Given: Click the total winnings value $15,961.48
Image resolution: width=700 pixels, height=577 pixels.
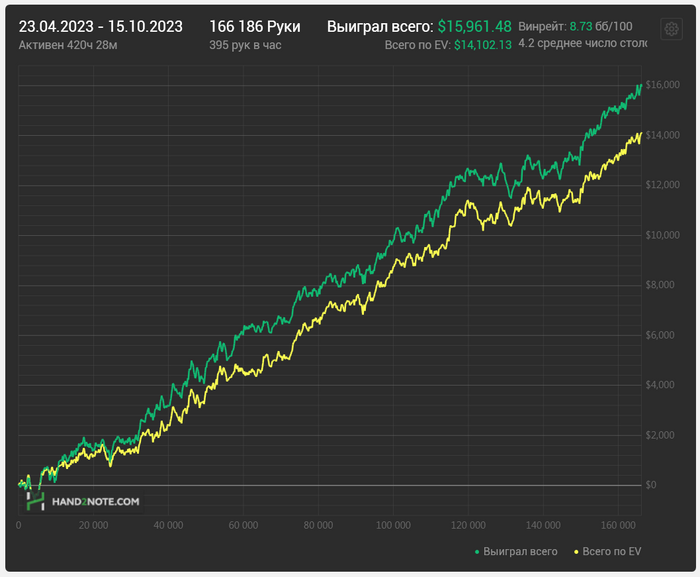Looking at the screenshot, I should [475, 27].
